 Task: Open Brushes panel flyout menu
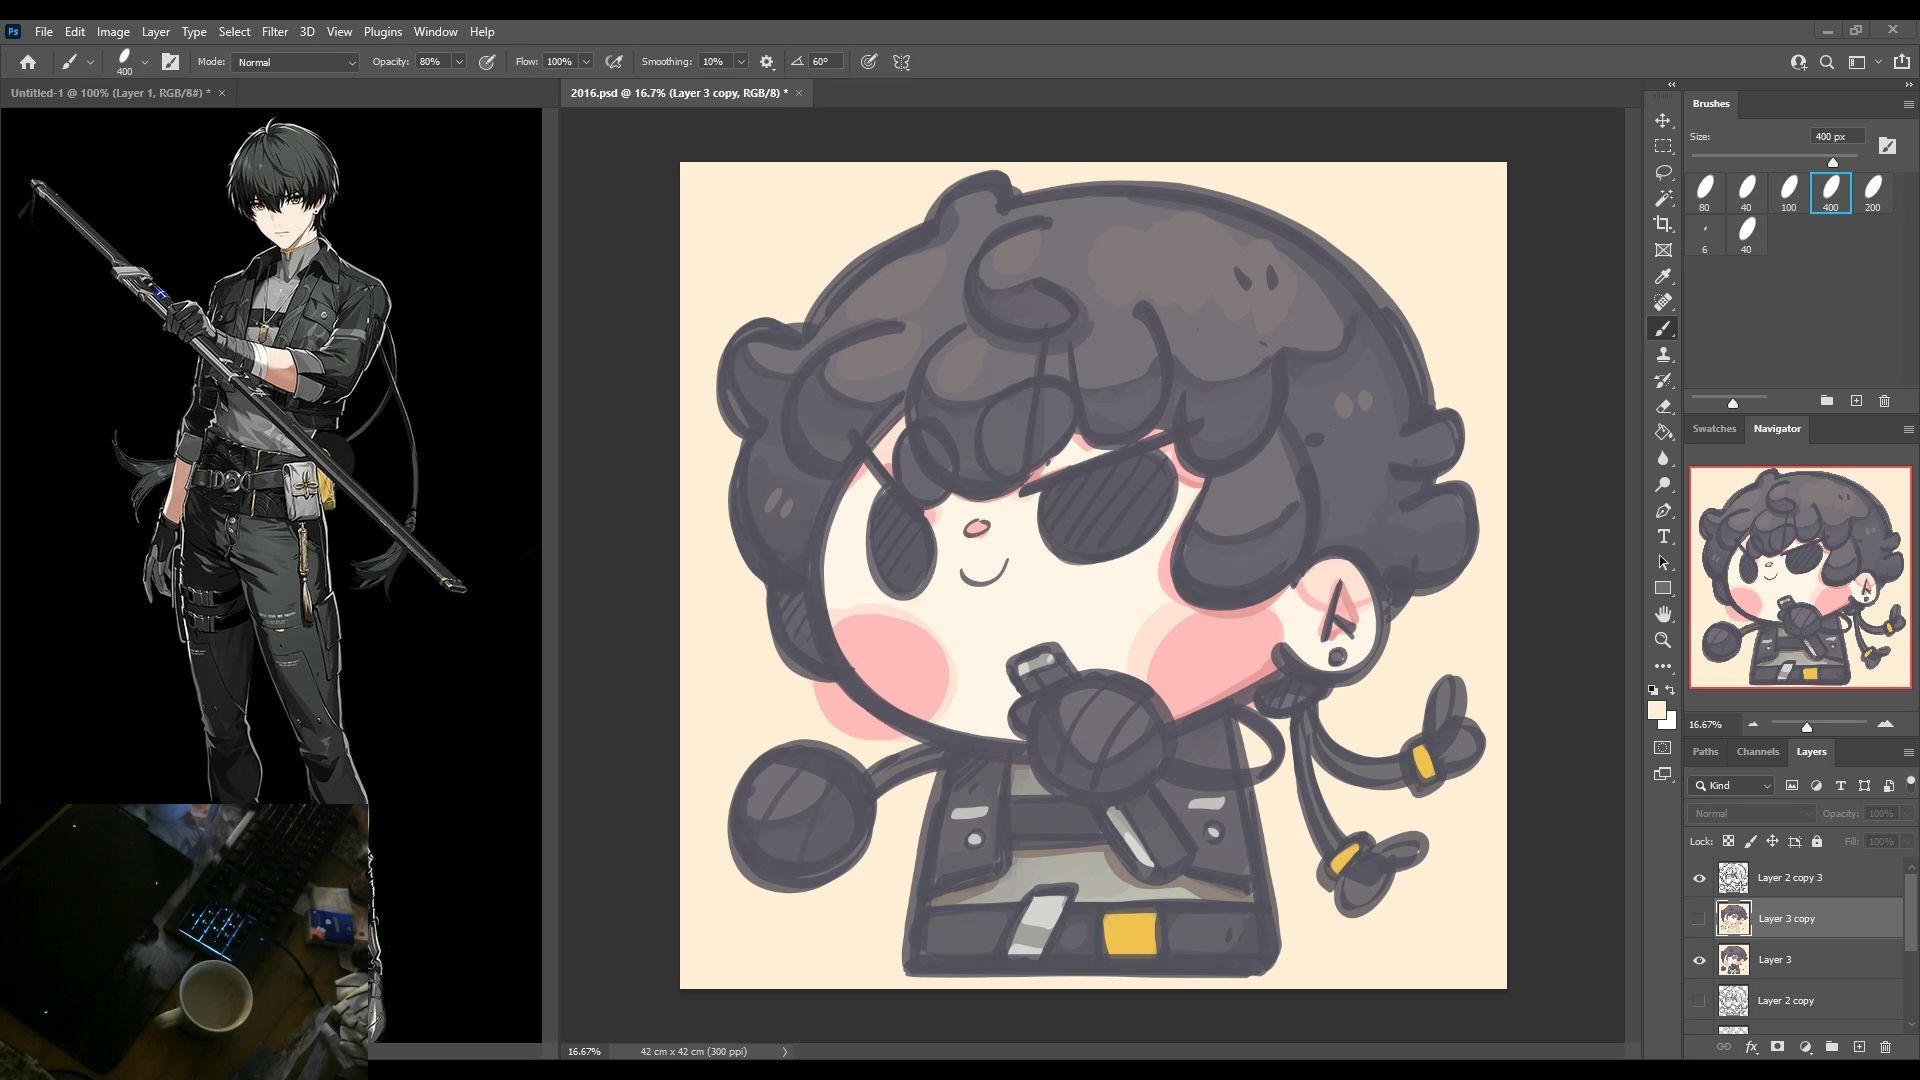coord(1908,104)
